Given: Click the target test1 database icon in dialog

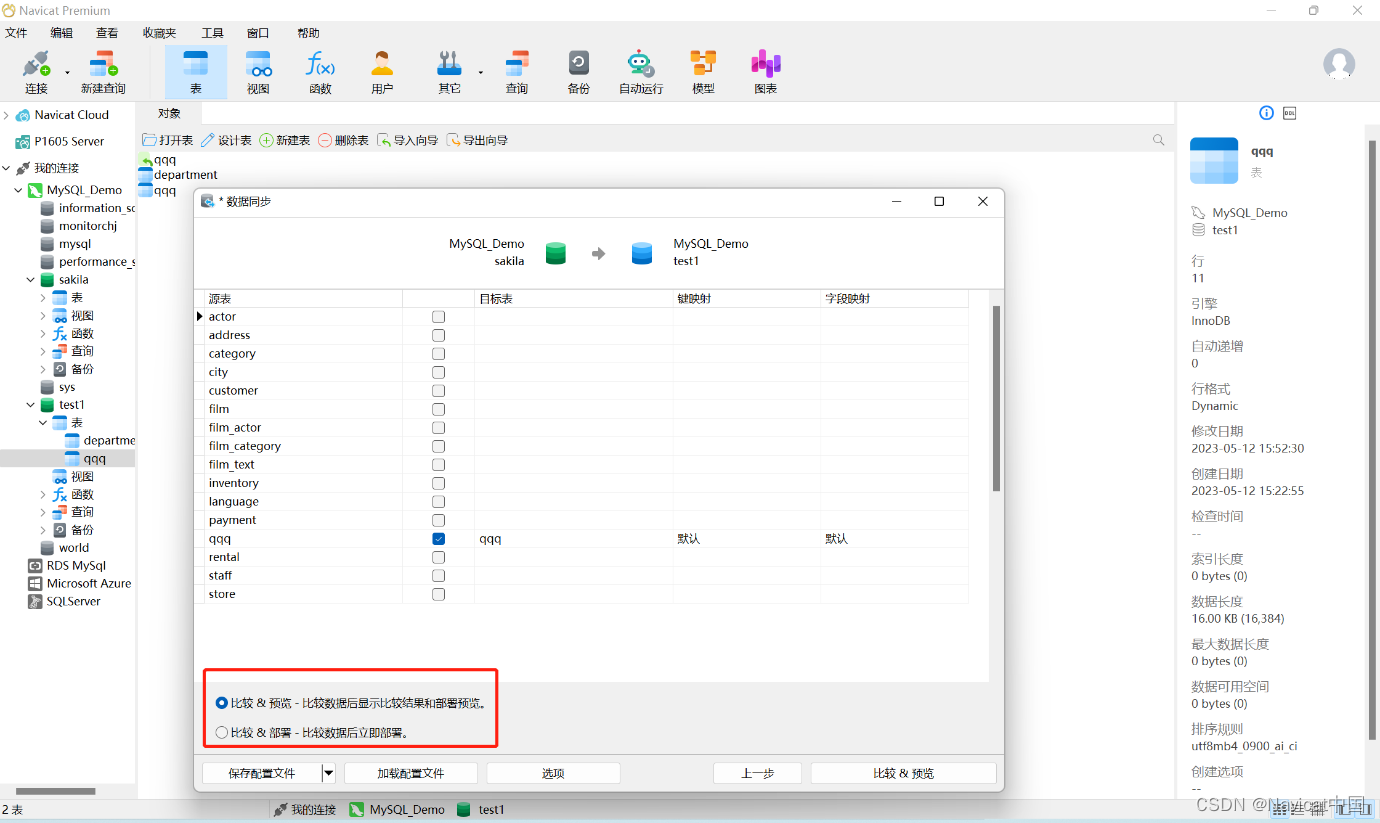Looking at the screenshot, I should click(x=642, y=253).
